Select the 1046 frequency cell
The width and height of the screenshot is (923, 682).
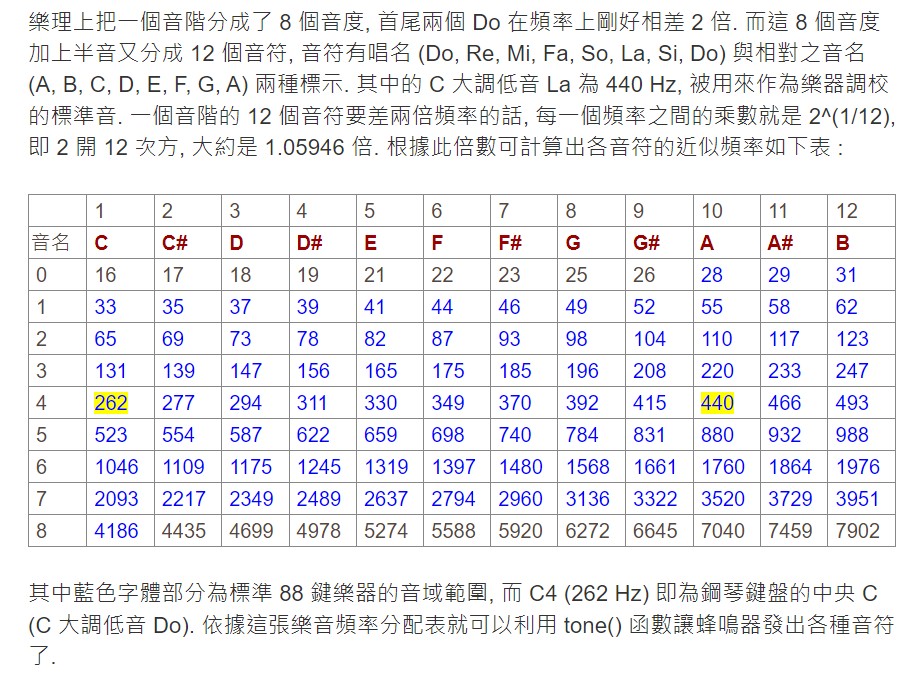(x=116, y=467)
